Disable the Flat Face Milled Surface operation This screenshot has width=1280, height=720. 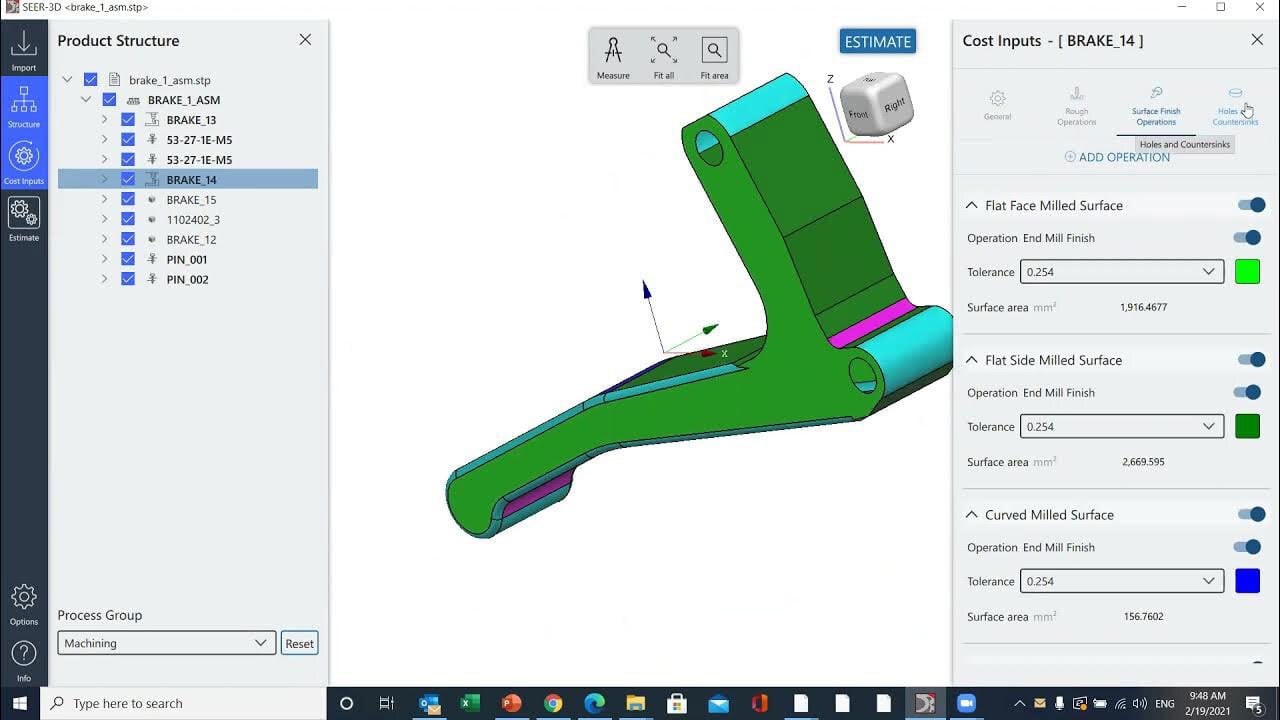pyautogui.click(x=1250, y=204)
